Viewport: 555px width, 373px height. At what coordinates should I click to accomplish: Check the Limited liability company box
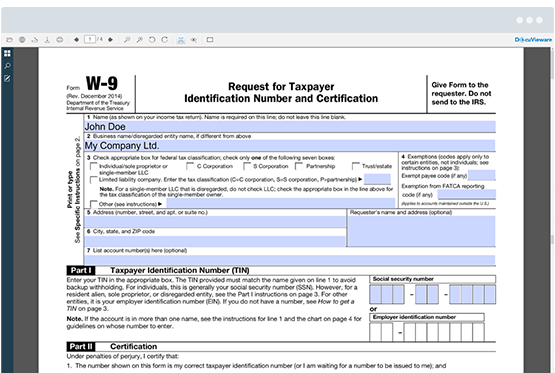(x=94, y=180)
